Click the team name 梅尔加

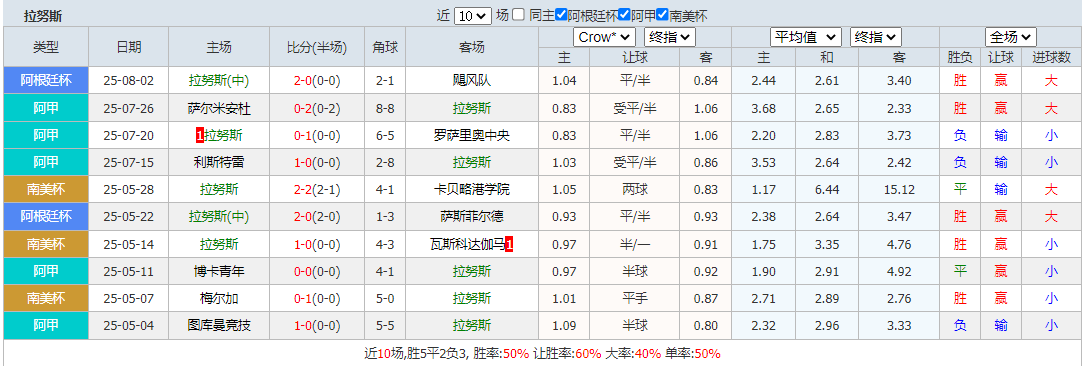(219, 298)
